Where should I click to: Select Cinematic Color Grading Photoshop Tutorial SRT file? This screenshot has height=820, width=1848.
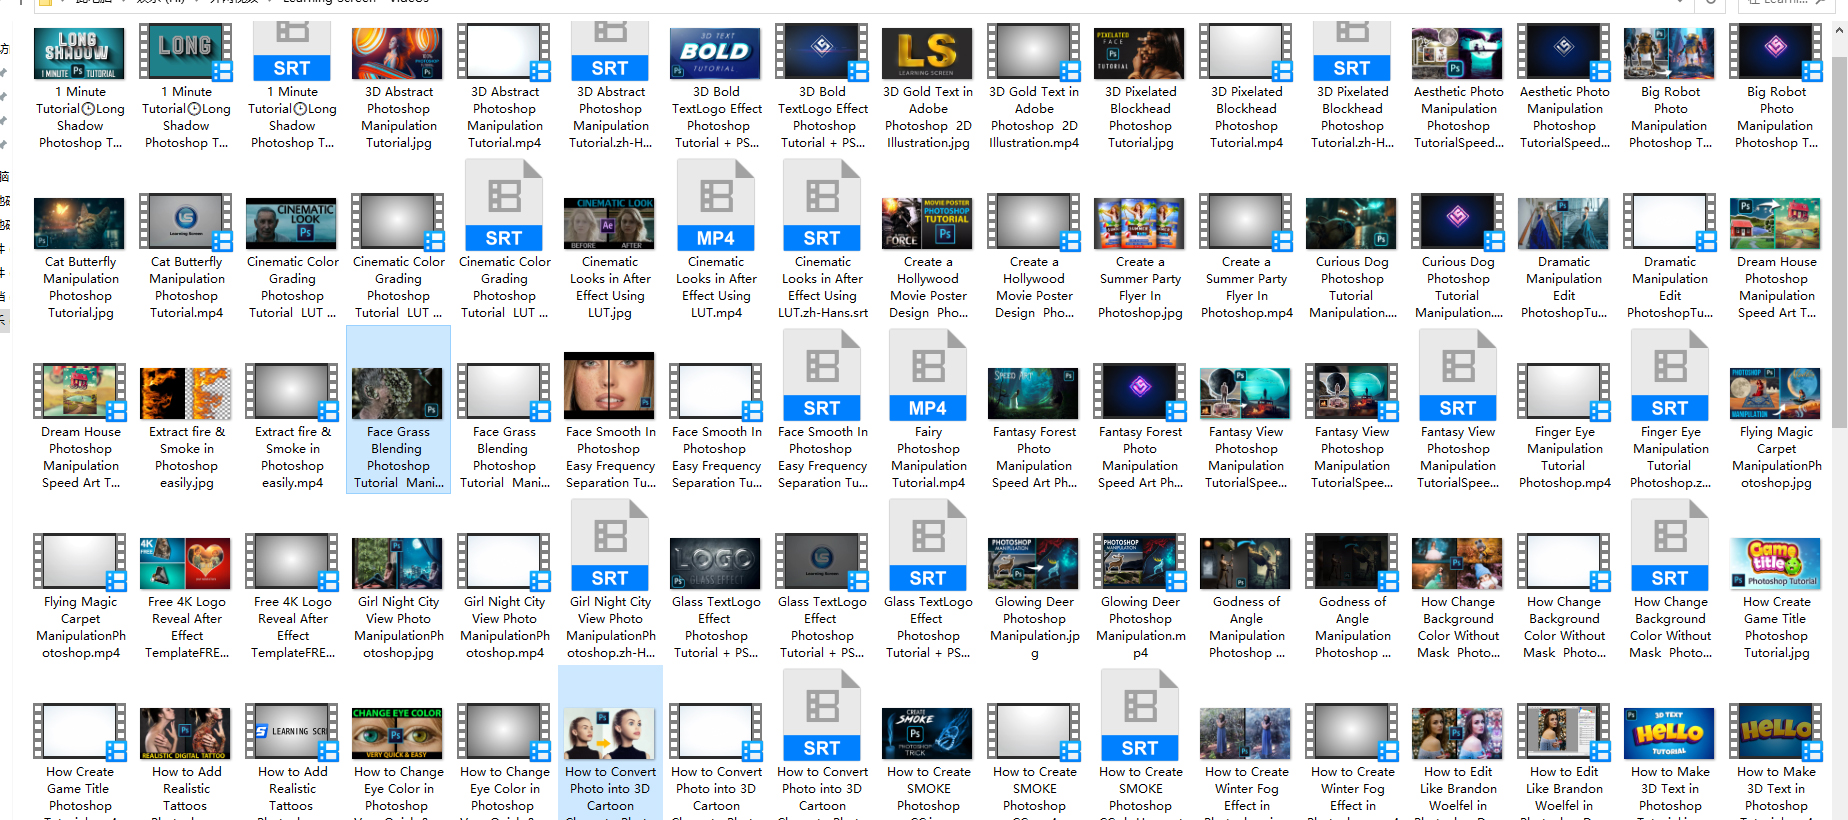[x=504, y=206]
